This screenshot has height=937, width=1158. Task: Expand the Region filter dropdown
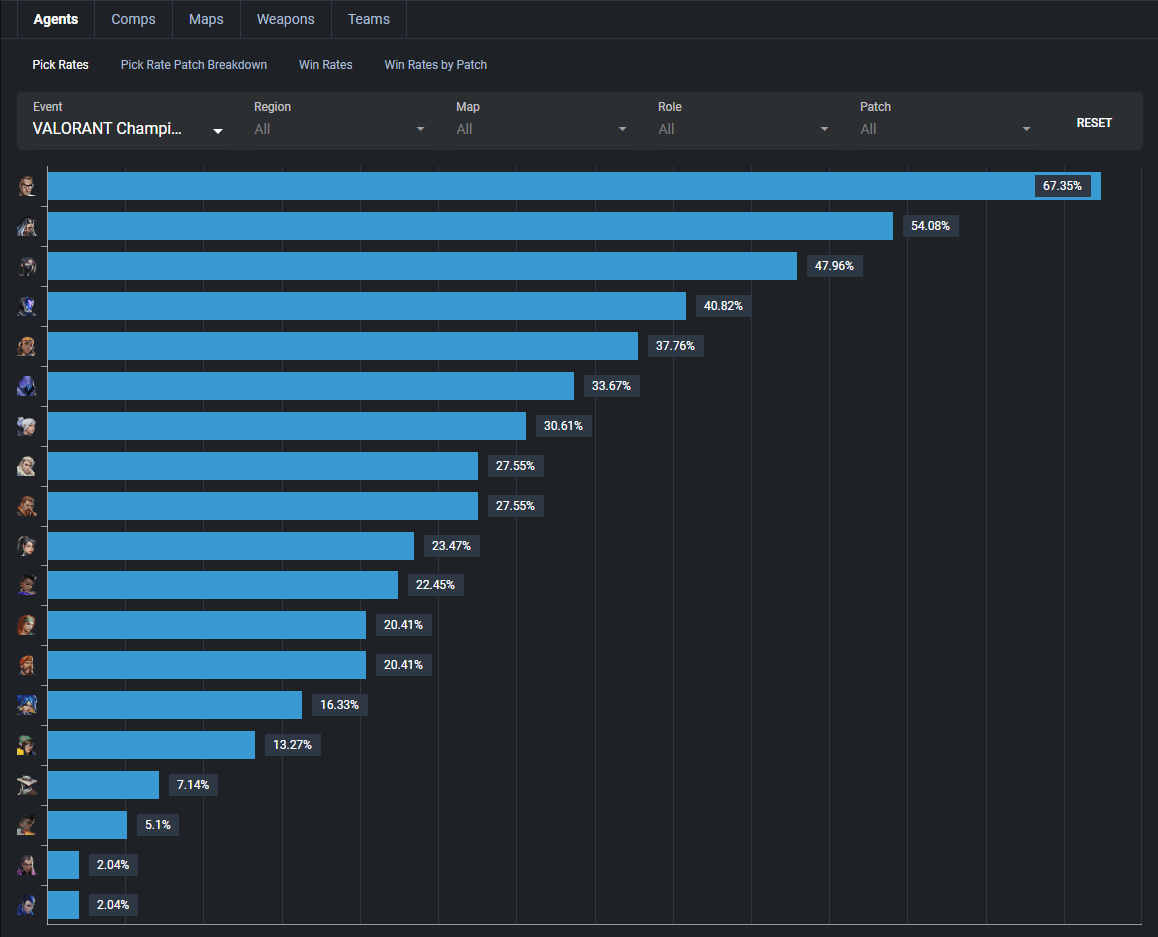[340, 128]
